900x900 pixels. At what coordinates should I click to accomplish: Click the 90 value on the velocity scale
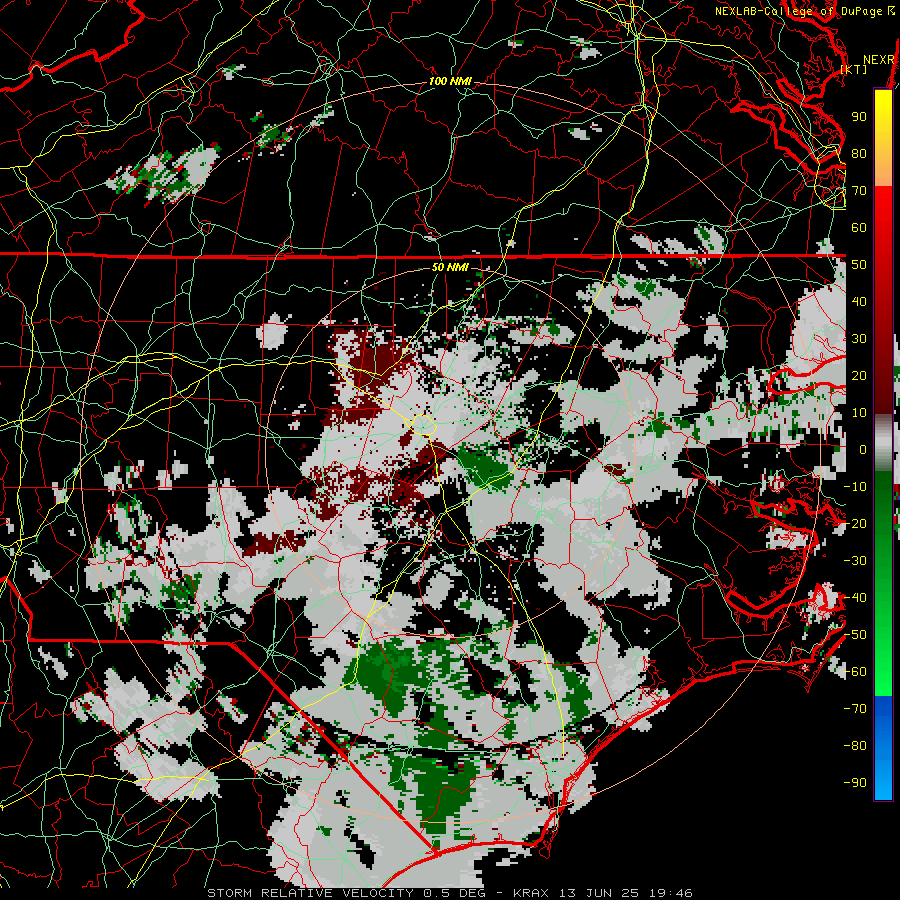859,117
